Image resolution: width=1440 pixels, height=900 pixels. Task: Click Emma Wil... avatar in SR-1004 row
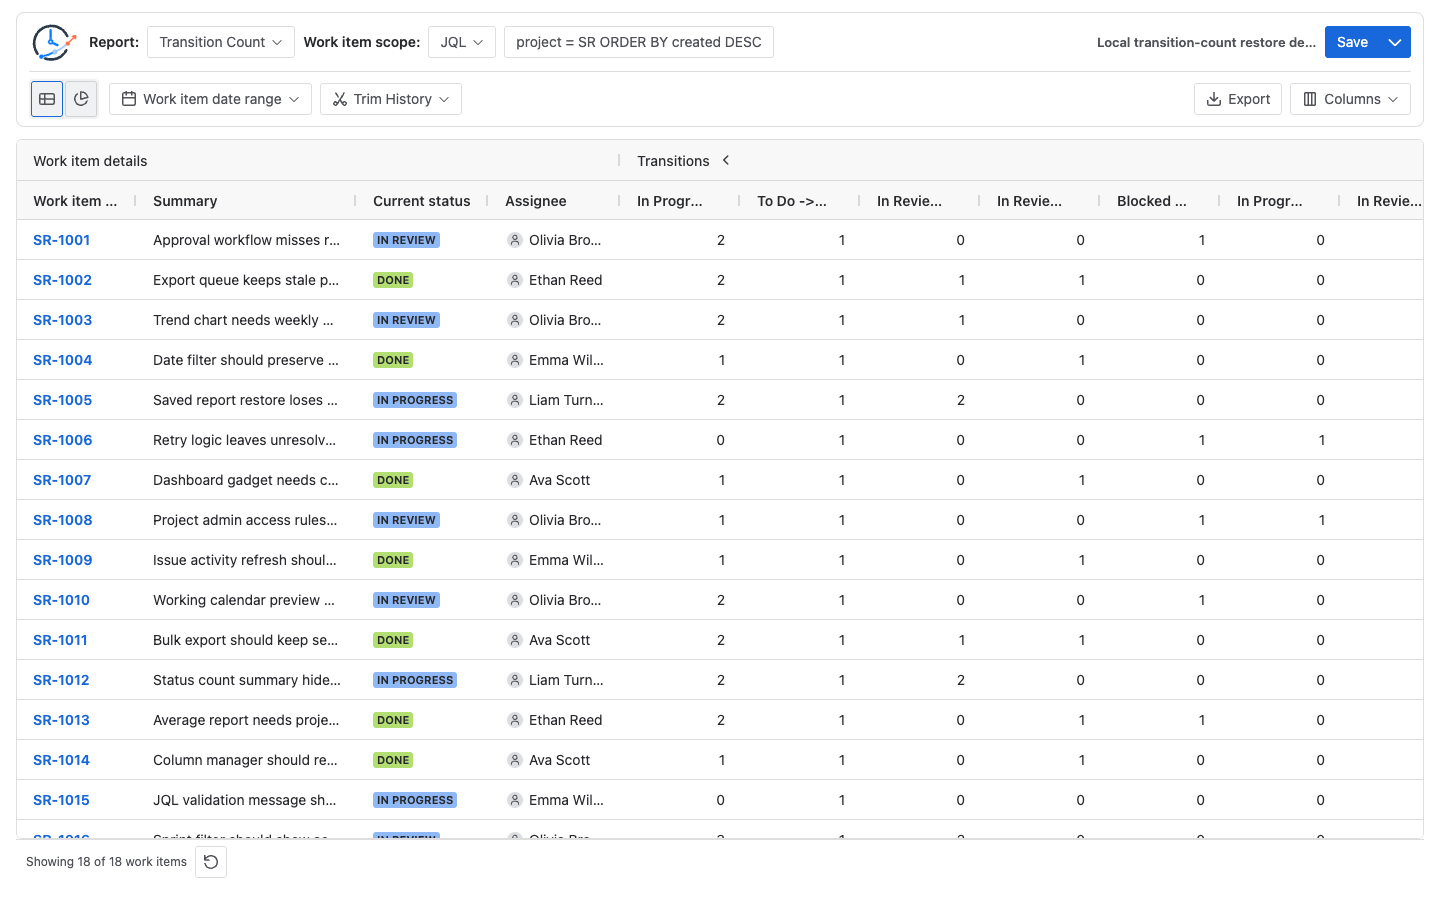click(515, 360)
